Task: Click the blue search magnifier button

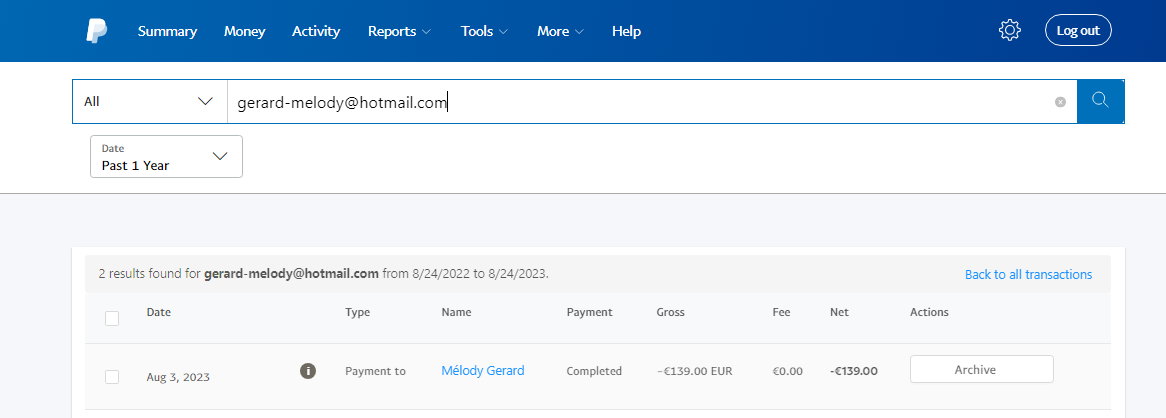Action: 1100,101
